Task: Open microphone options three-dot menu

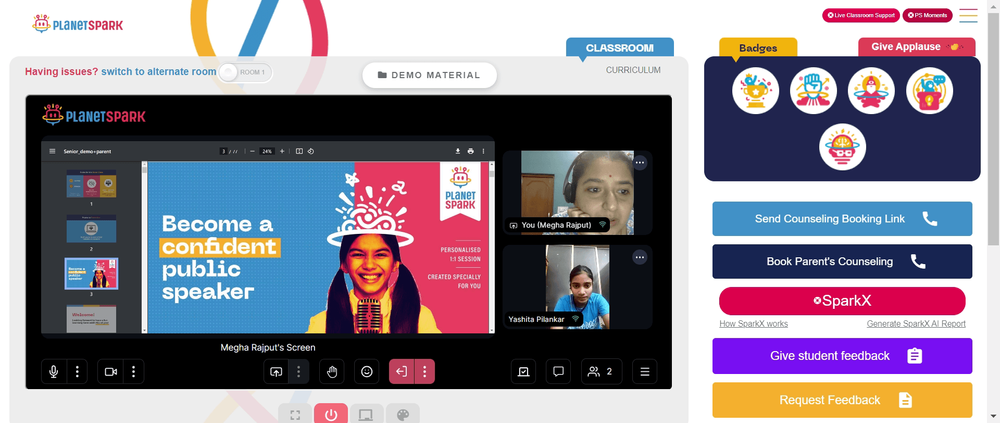Action: point(77,371)
